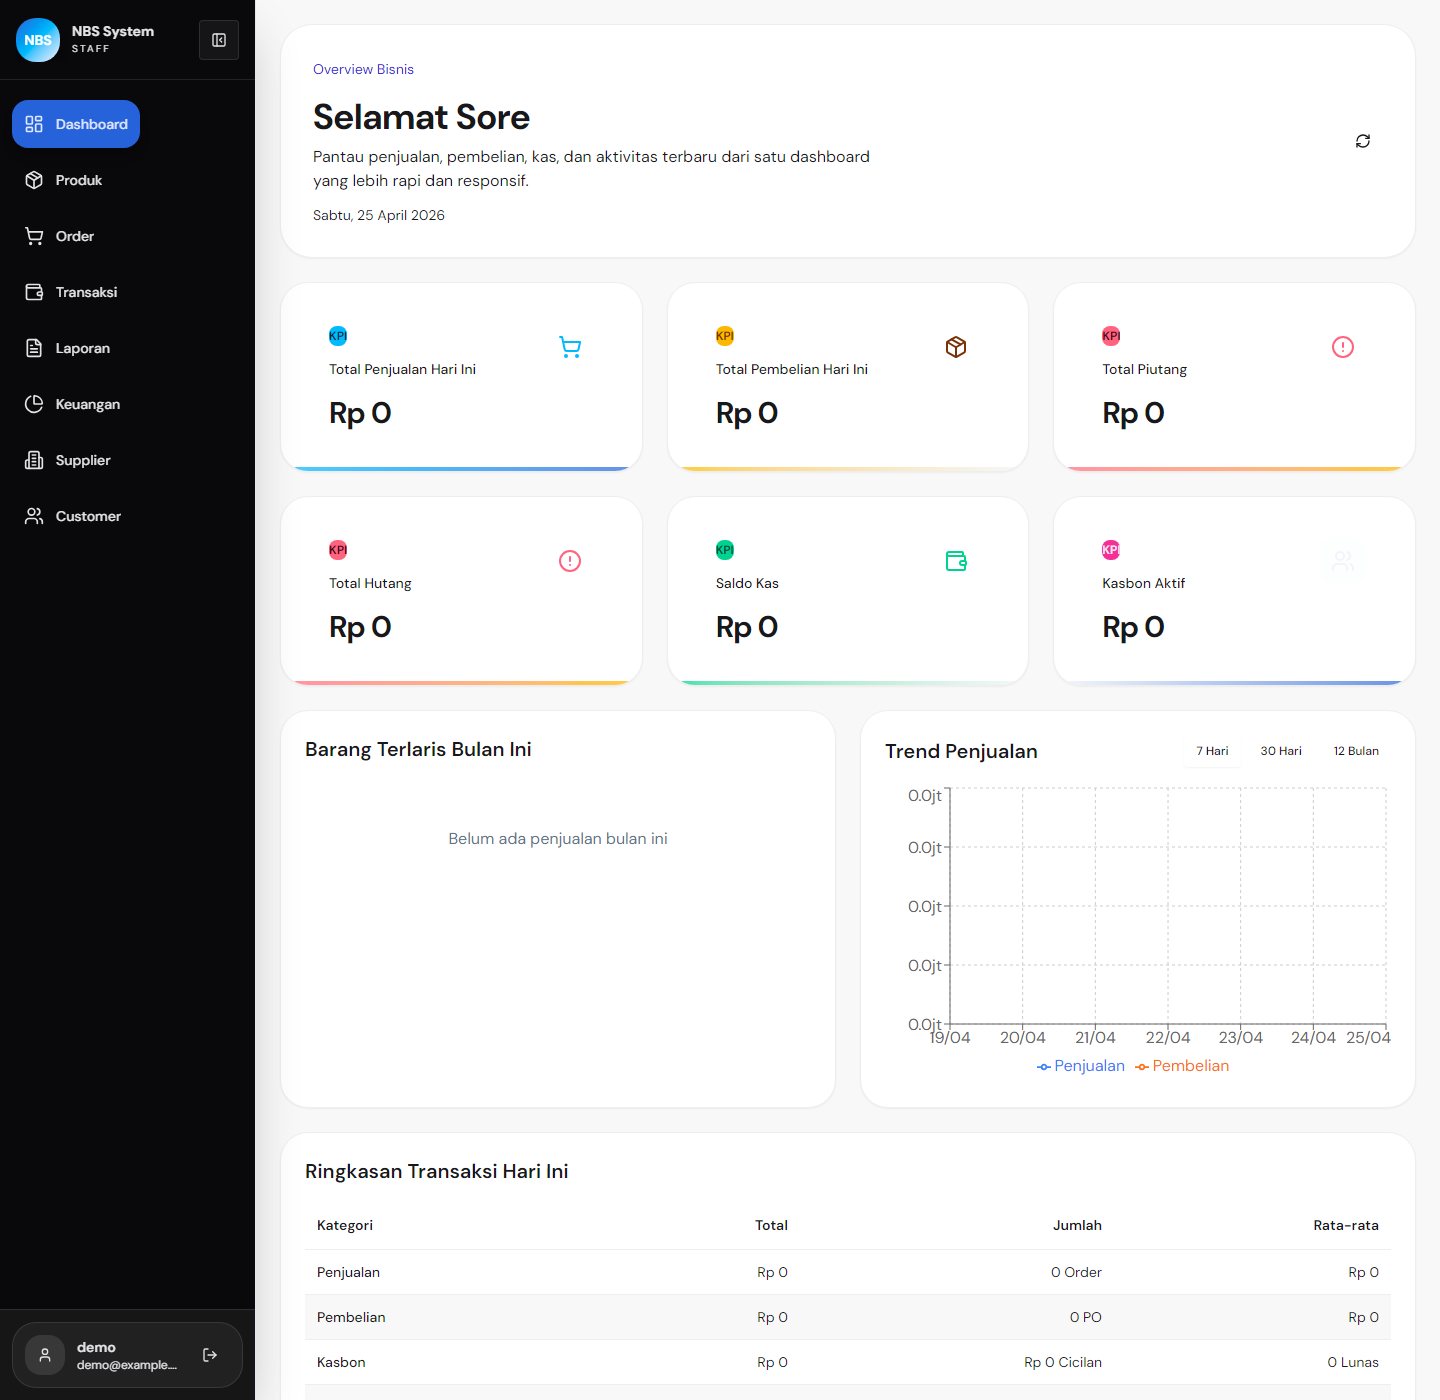This screenshot has height=1400, width=1440.
Task: Click the KPI badge on Saldo Kas card
Action: (x=725, y=550)
